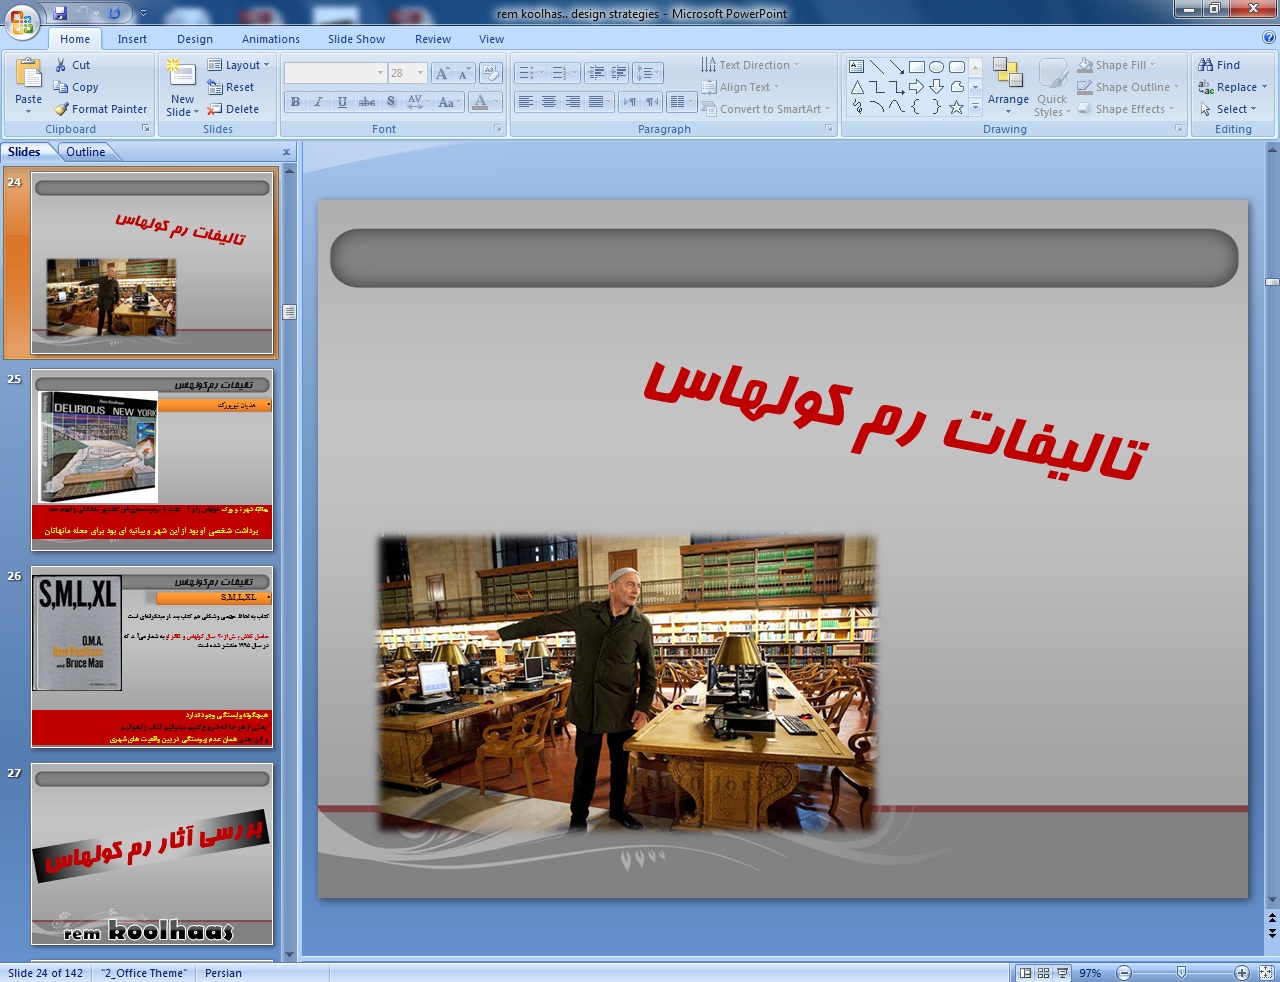Viewport: 1280px width, 982px height.
Task: Switch to Slide Sorter view
Action: tap(1043, 972)
